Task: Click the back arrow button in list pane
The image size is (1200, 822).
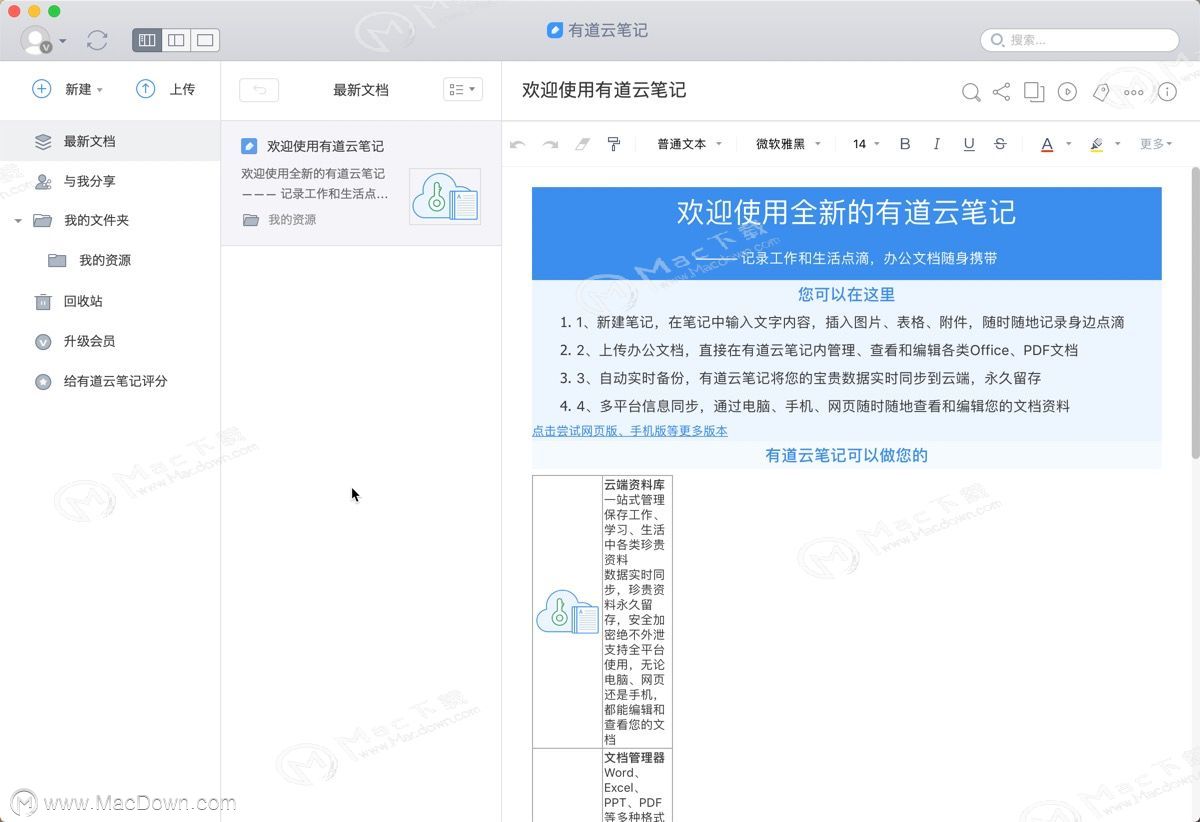Action: (259, 90)
